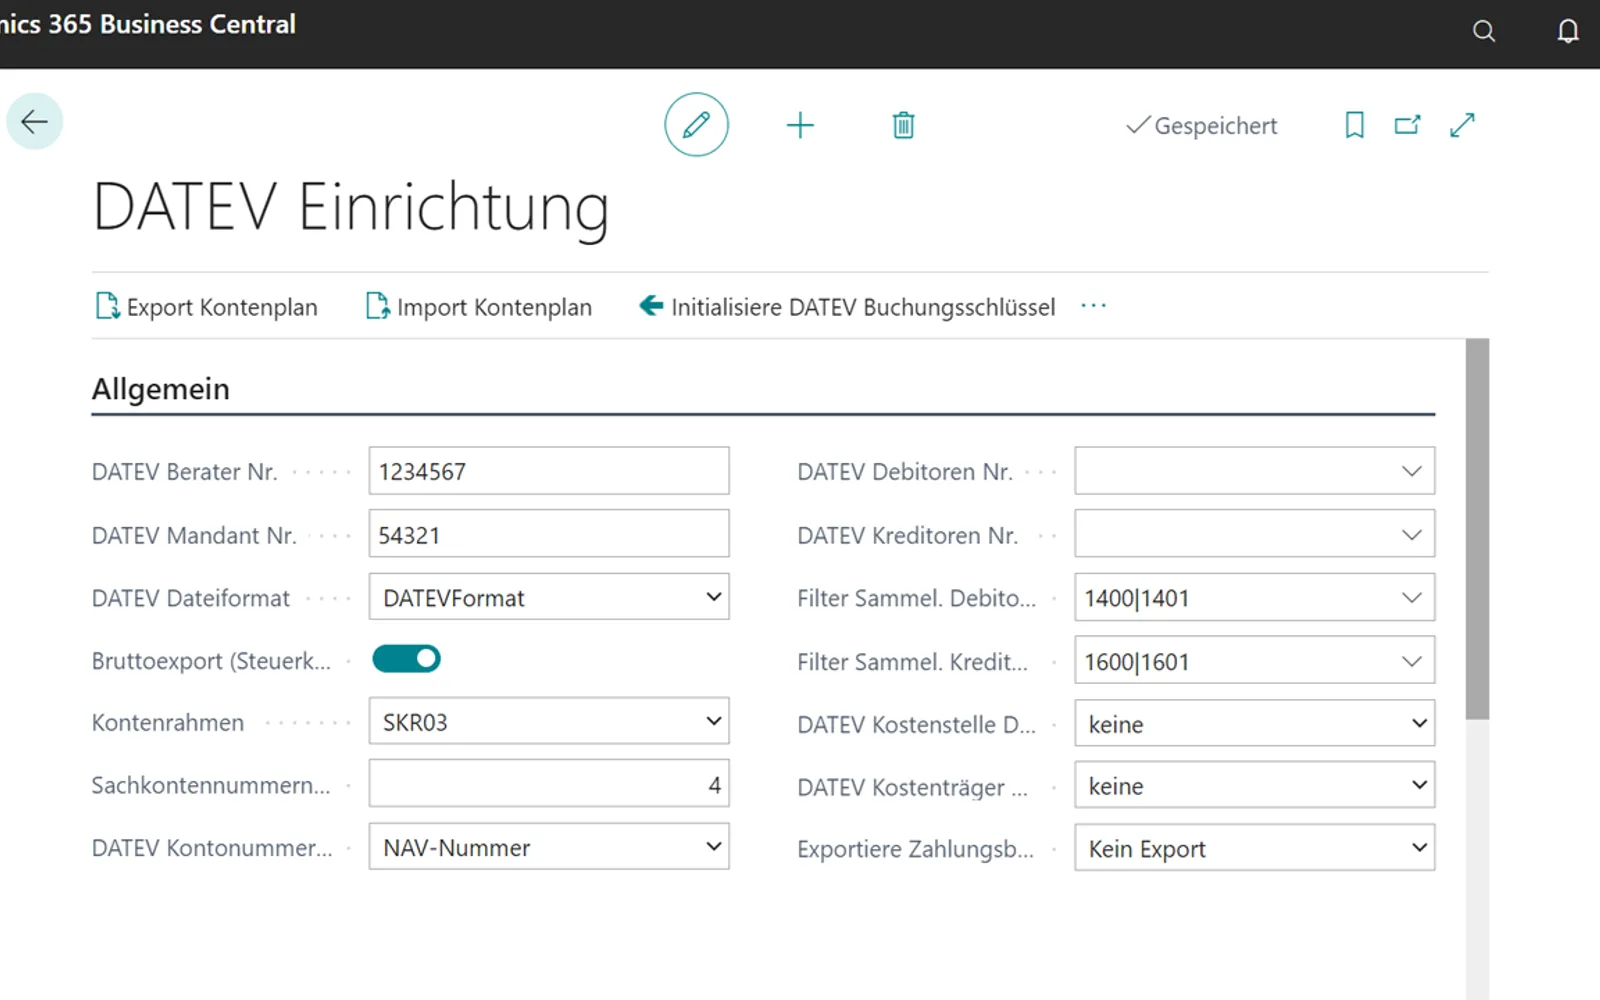The height and width of the screenshot is (1000, 1600).
Task: Click the vertical page scrollbar
Action: click(1477, 529)
